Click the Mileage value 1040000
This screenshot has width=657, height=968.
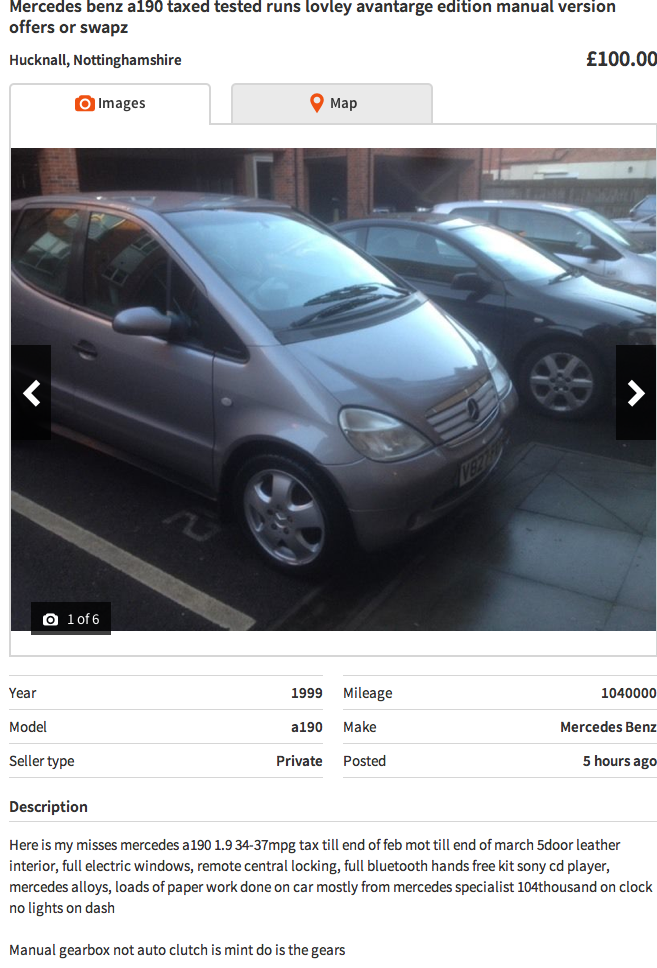coord(629,693)
